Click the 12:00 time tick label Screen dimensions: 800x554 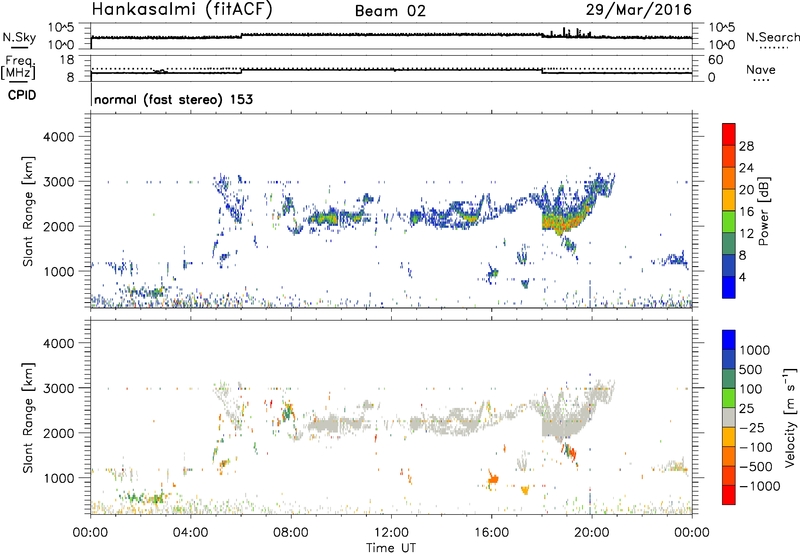391,533
